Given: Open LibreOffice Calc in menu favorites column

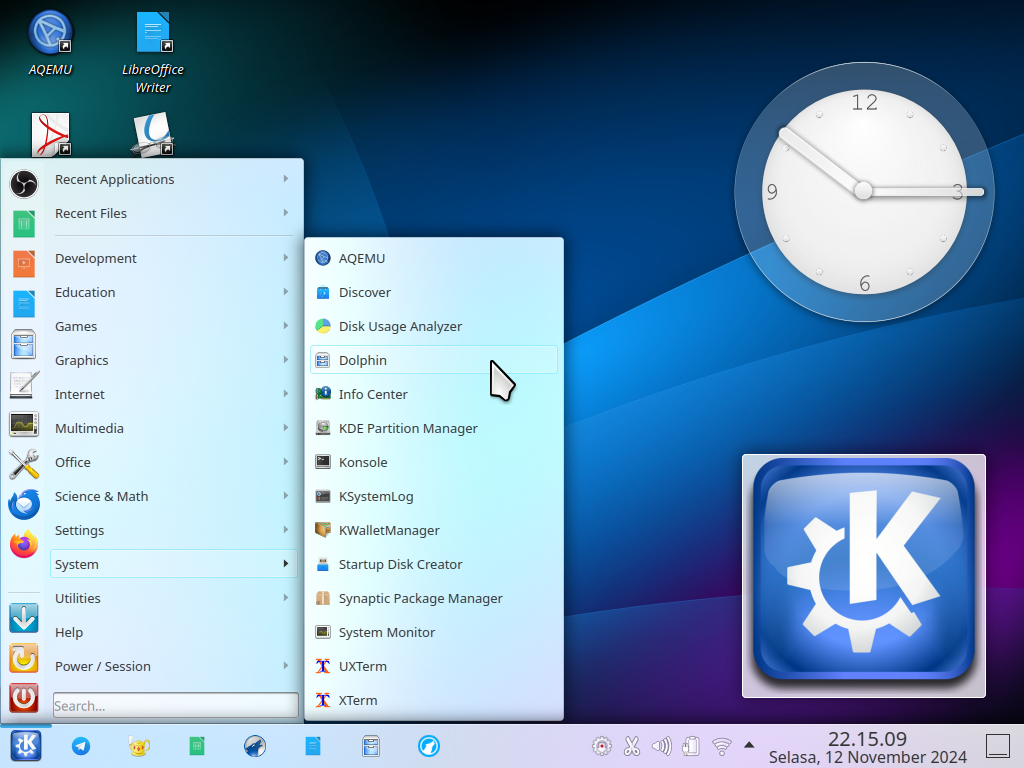Looking at the screenshot, I should coord(24,224).
